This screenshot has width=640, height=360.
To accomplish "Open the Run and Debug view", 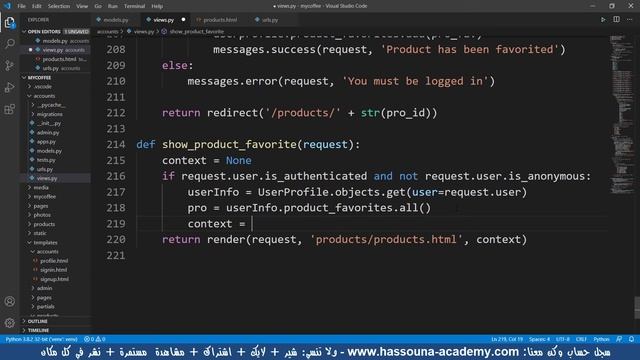I will (9, 87).
